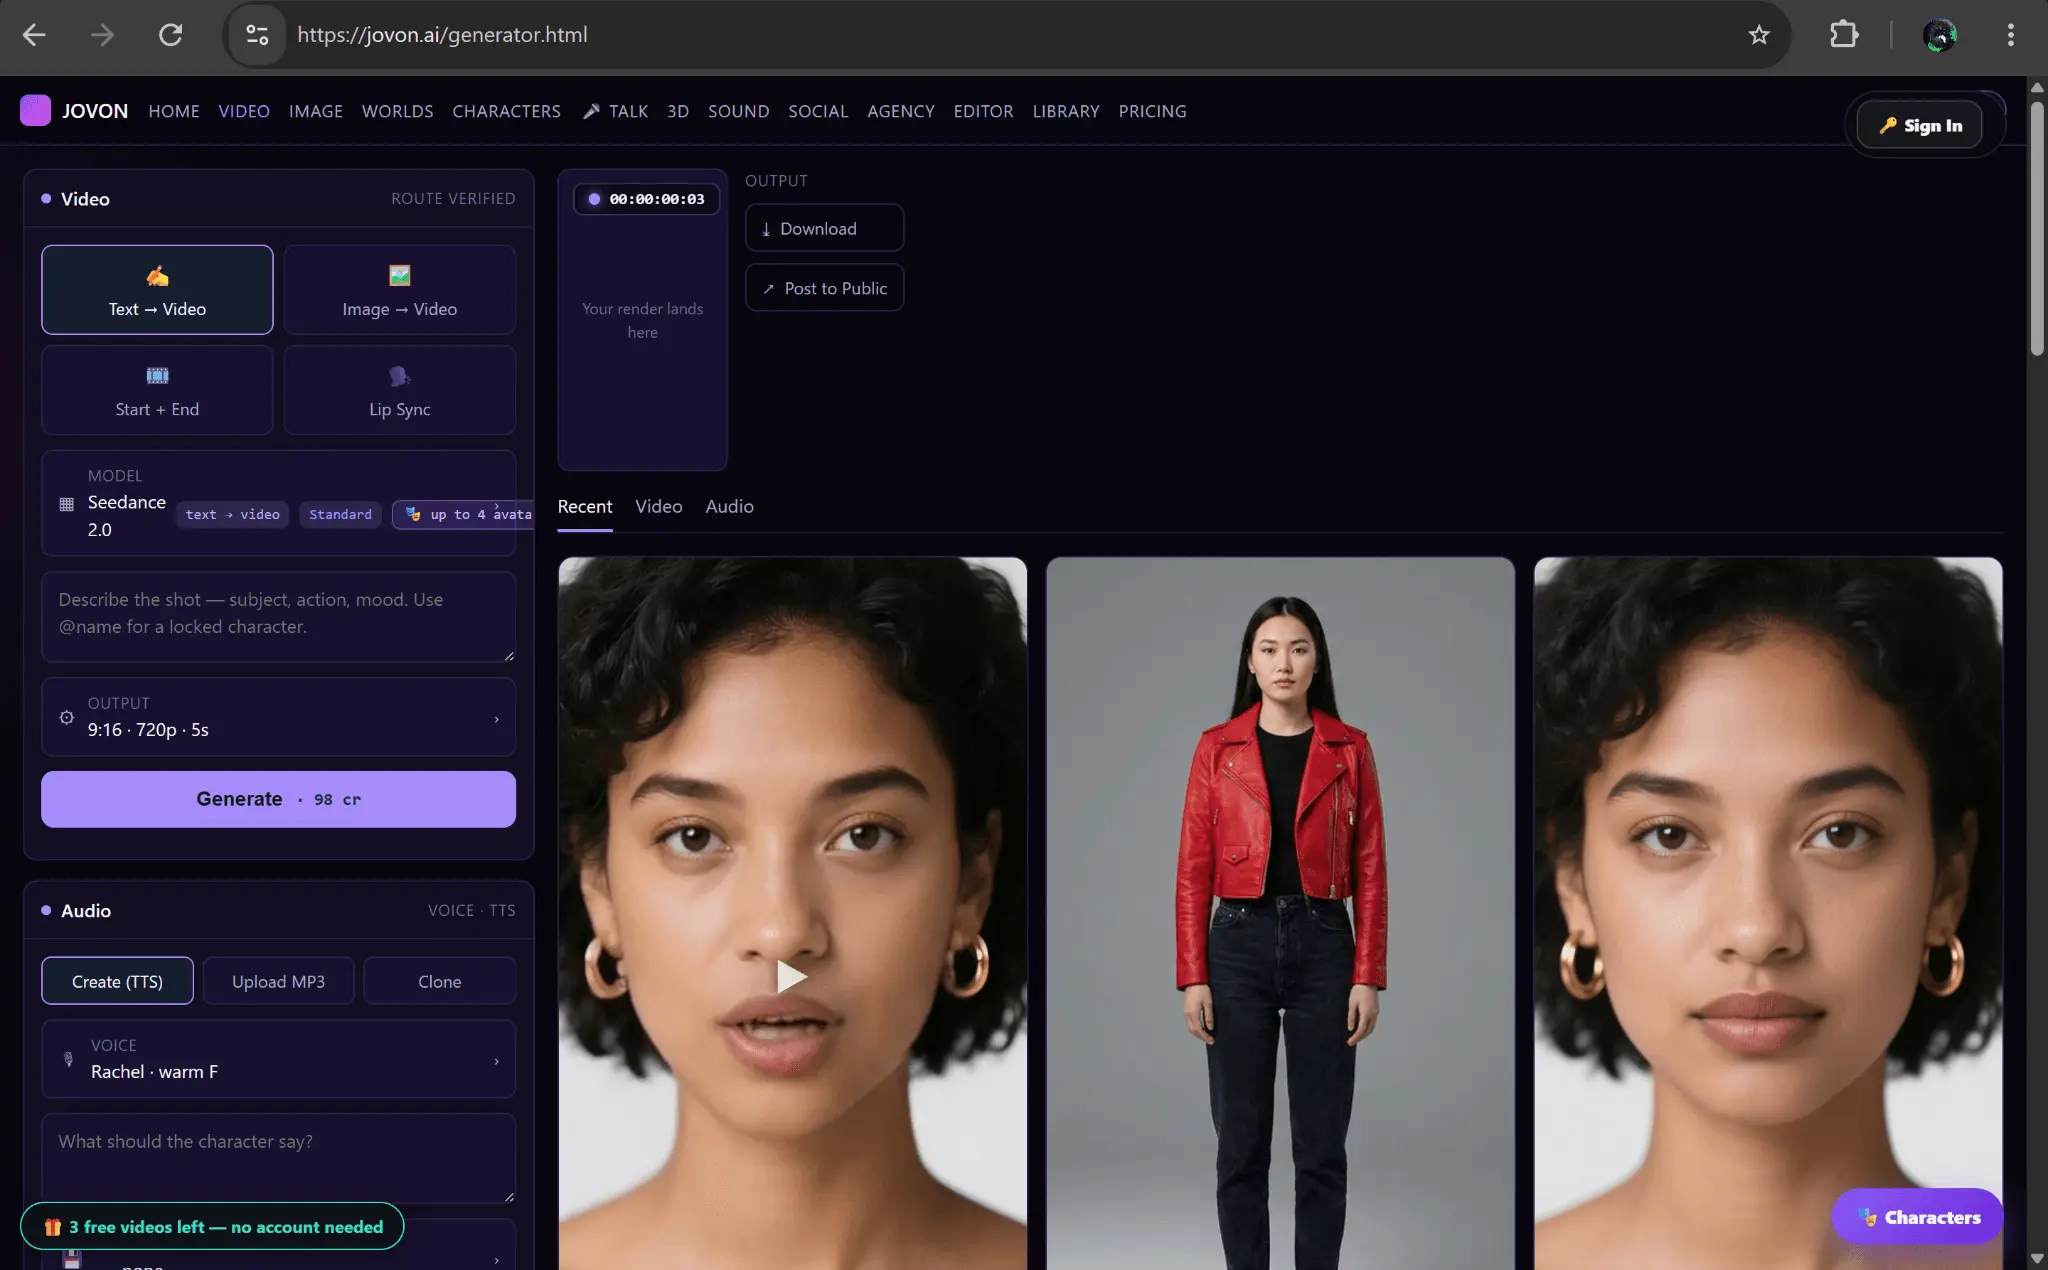Open the IMAGE nav item
The width and height of the screenshot is (2048, 1270).
316,111
